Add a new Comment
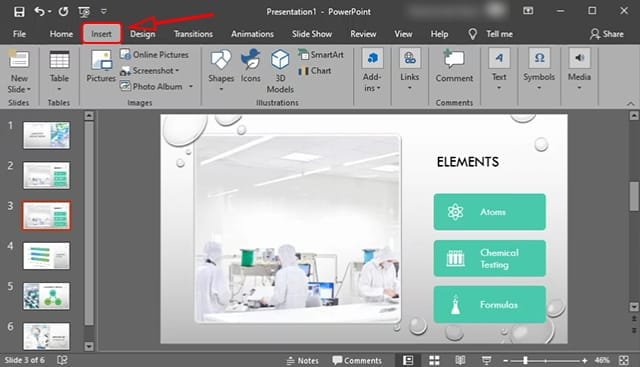The image size is (640, 367). click(454, 66)
